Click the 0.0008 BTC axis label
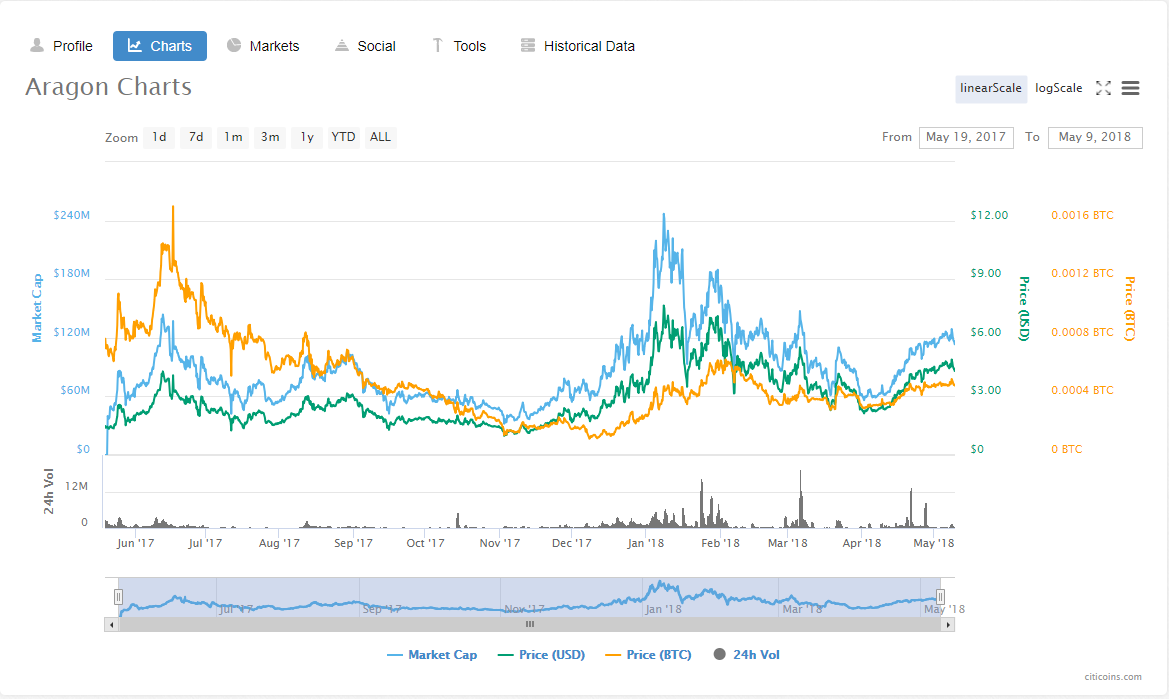The height and width of the screenshot is (699, 1169). click(x=1083, y=332)
